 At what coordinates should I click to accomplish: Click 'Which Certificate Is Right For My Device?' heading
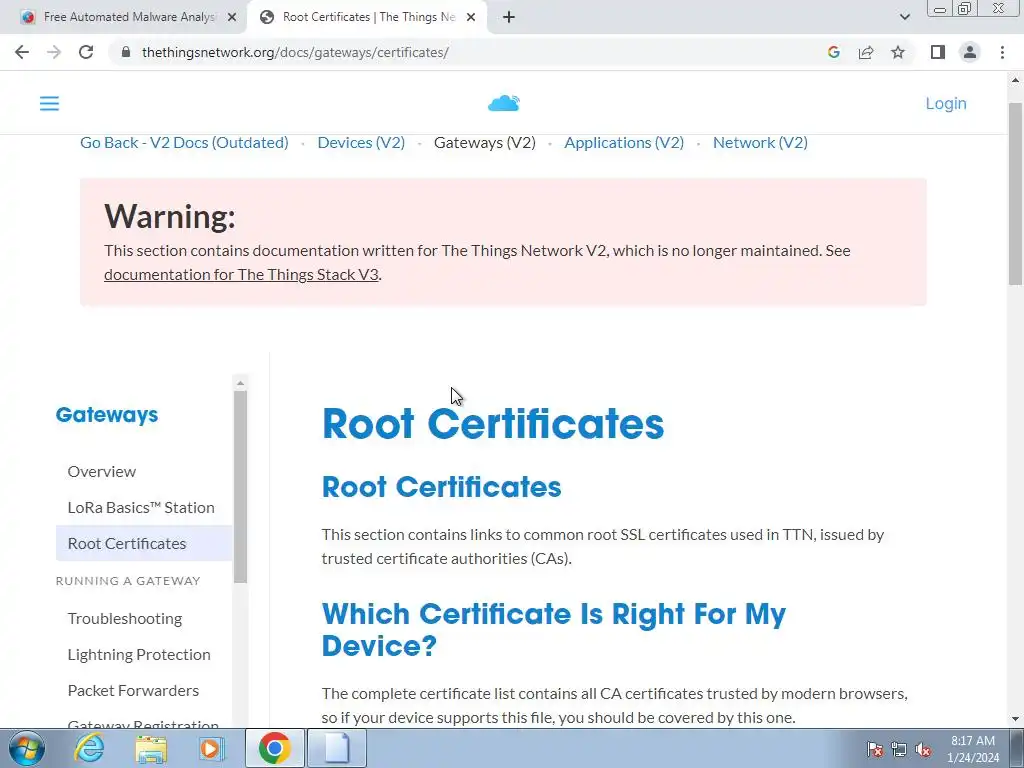pos(554,630)
